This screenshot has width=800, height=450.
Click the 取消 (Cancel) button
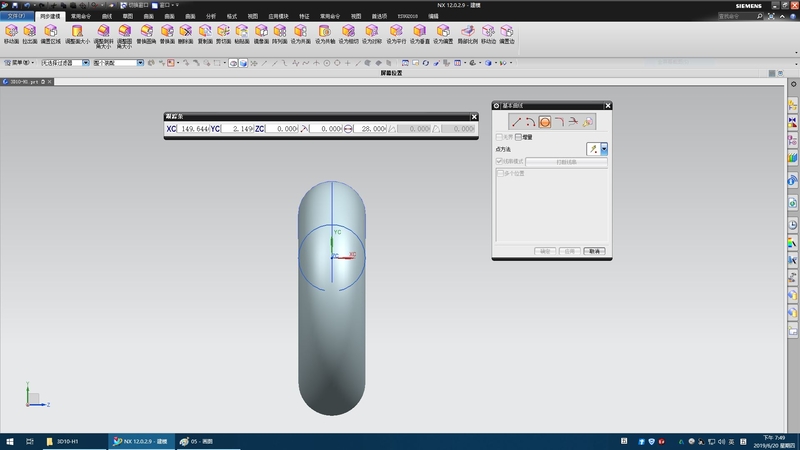(595, 251)
